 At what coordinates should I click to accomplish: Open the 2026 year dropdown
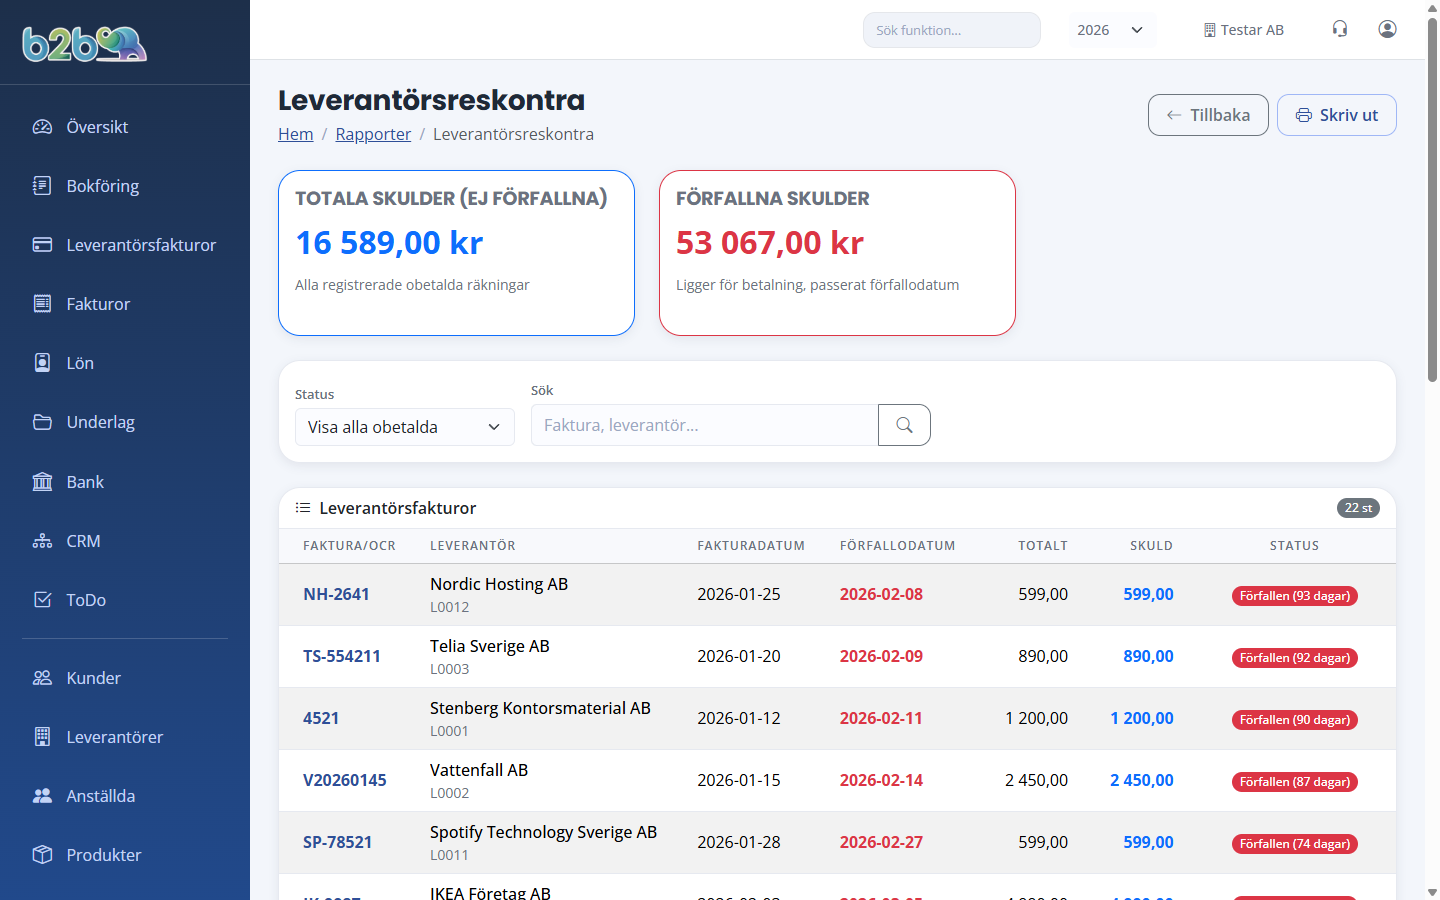click(x=1112, y=30)
